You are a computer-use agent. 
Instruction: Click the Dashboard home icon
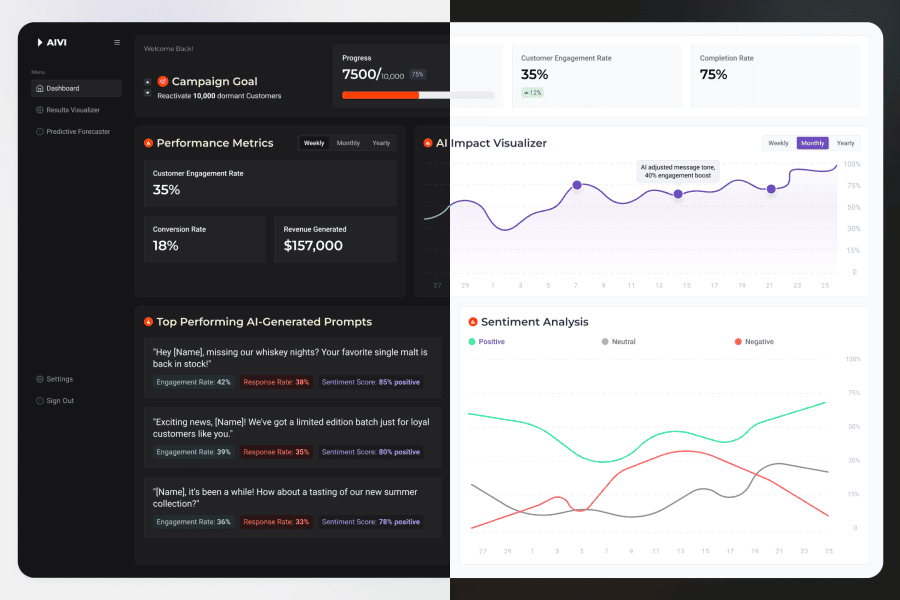tap(40, 88)
